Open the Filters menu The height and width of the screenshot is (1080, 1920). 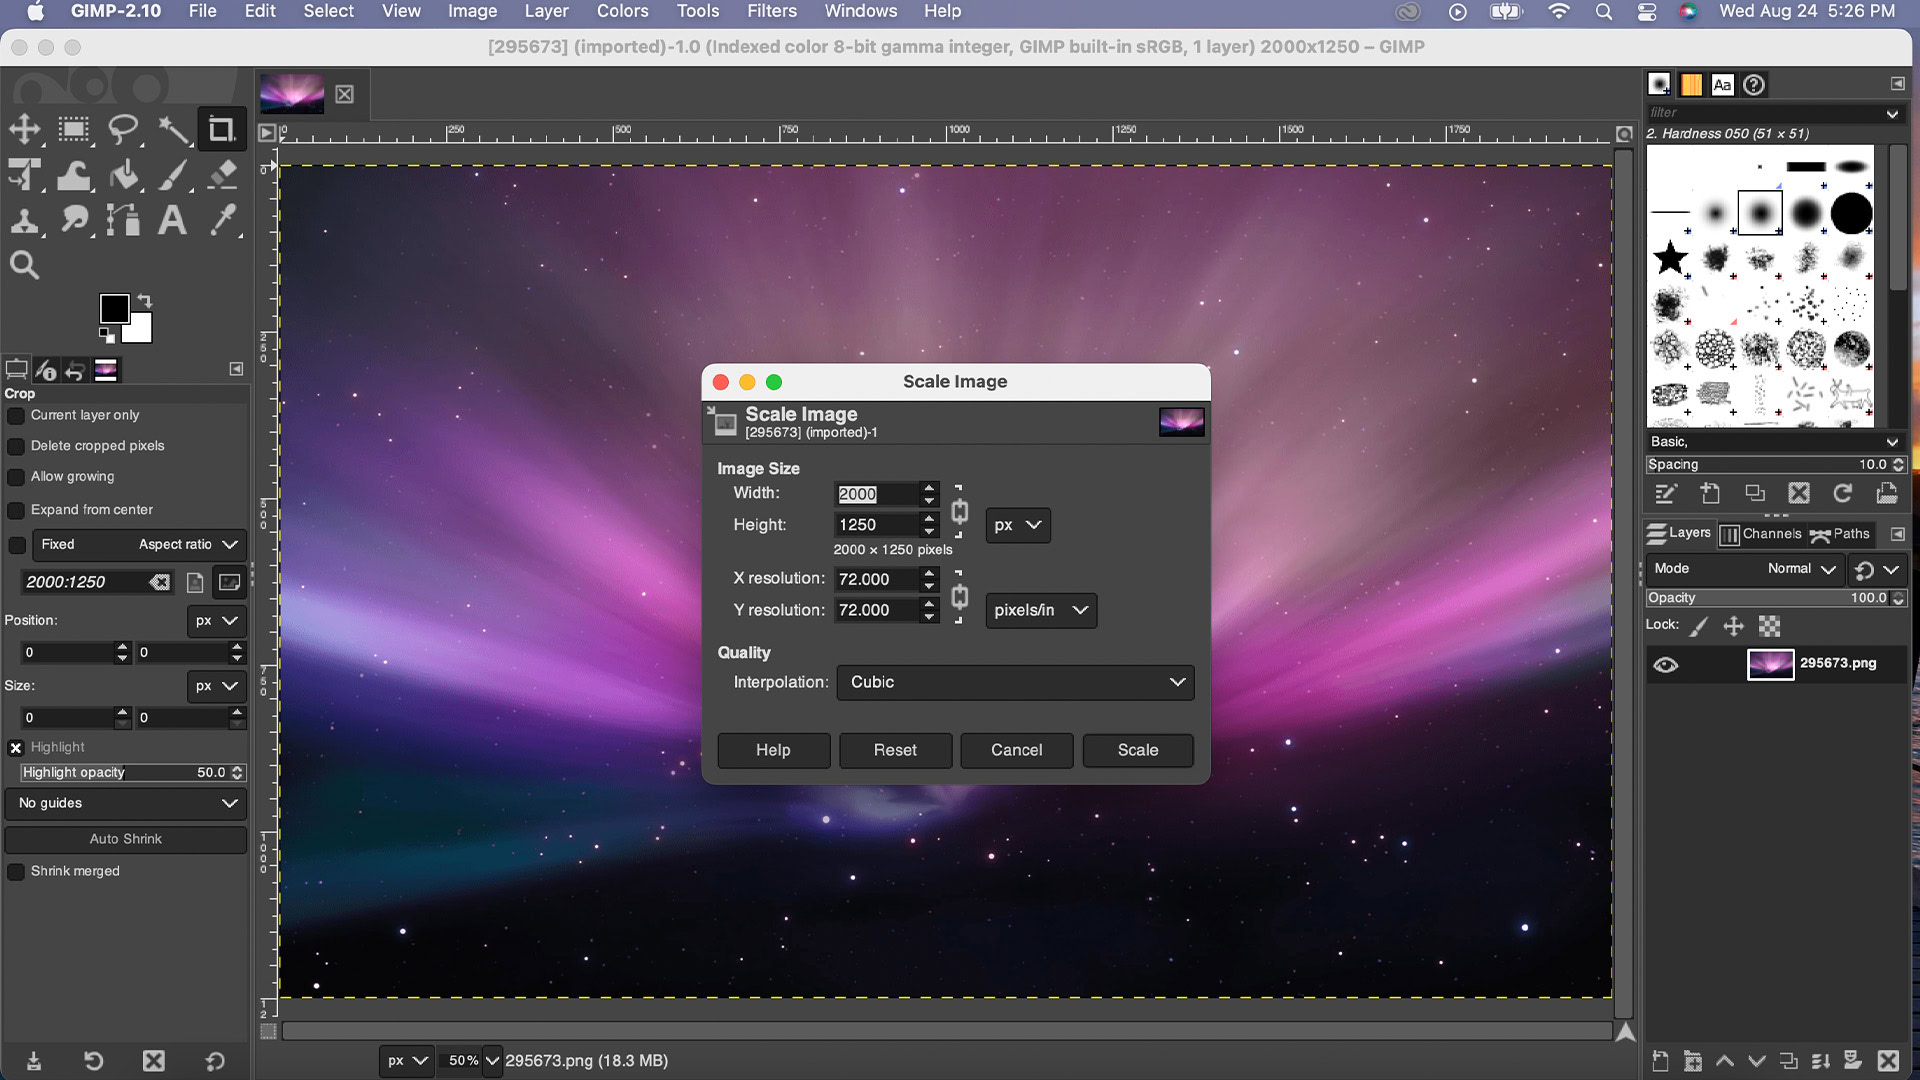771,11
